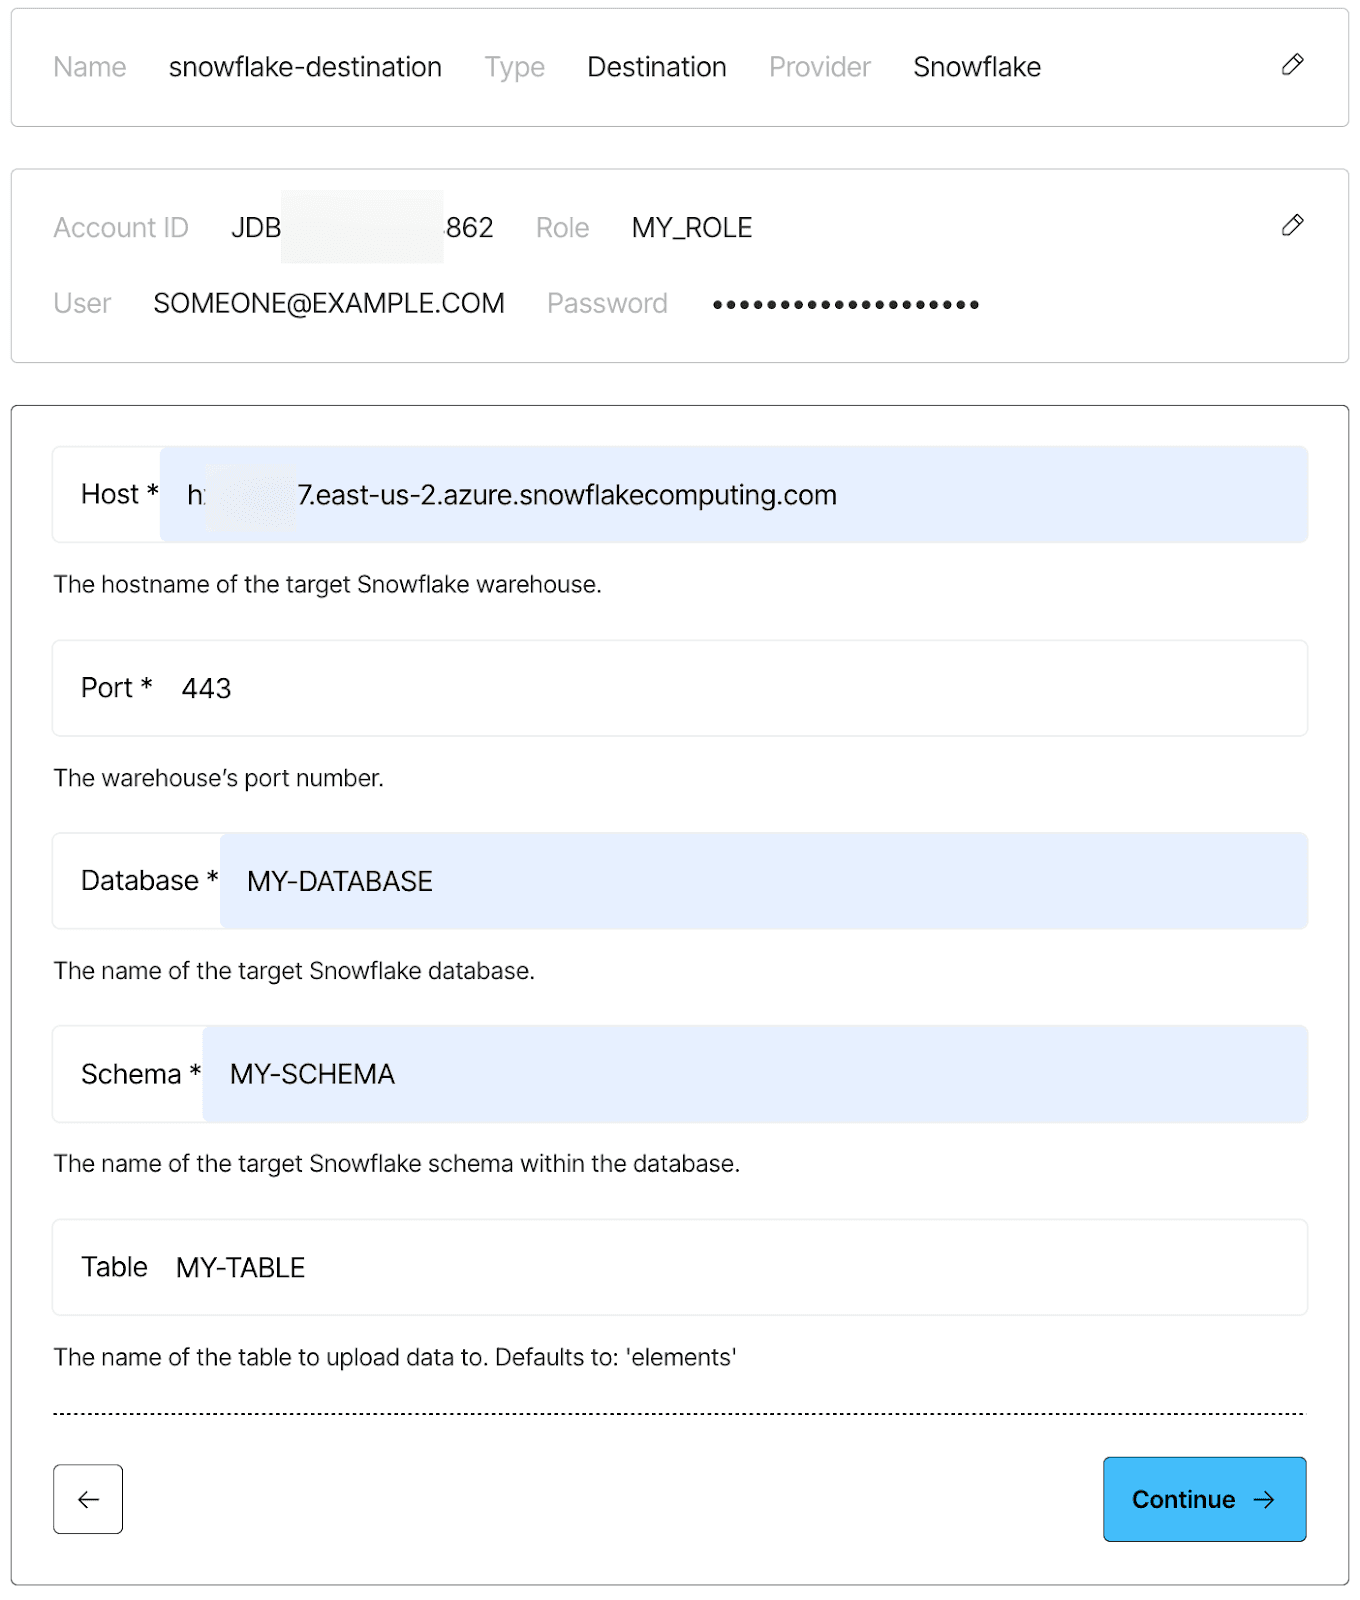Viewport: 1360px width, 1600px height.
Task: Click into the Host input field
Action: pyautogui.click(x=734, y=494)
